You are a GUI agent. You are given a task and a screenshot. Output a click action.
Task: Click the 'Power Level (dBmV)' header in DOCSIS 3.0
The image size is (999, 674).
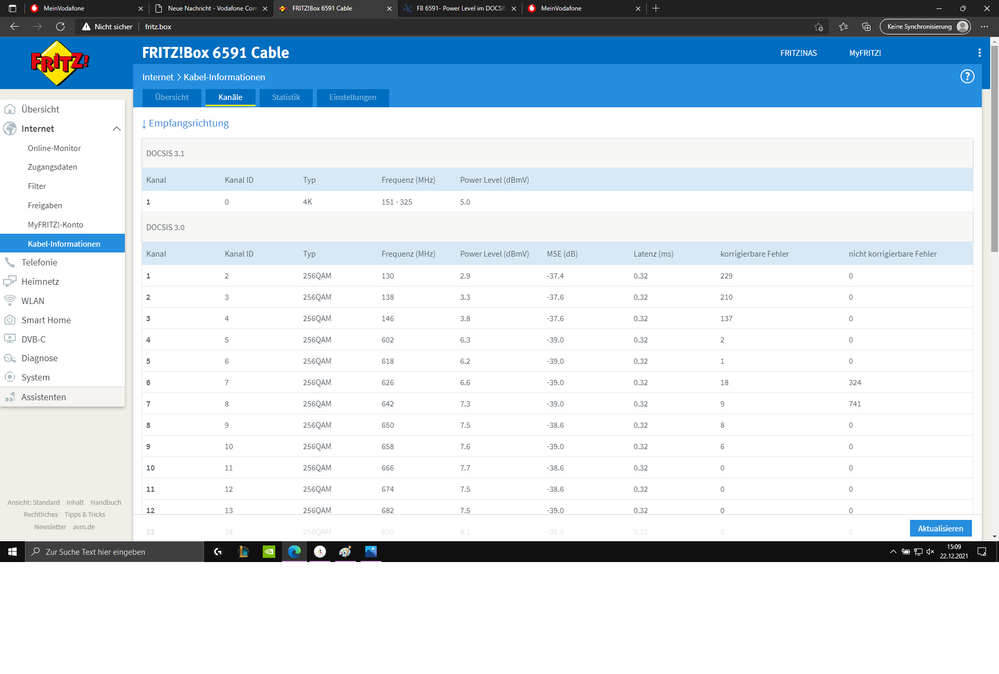pyautogui.click(x=494, y=254)
